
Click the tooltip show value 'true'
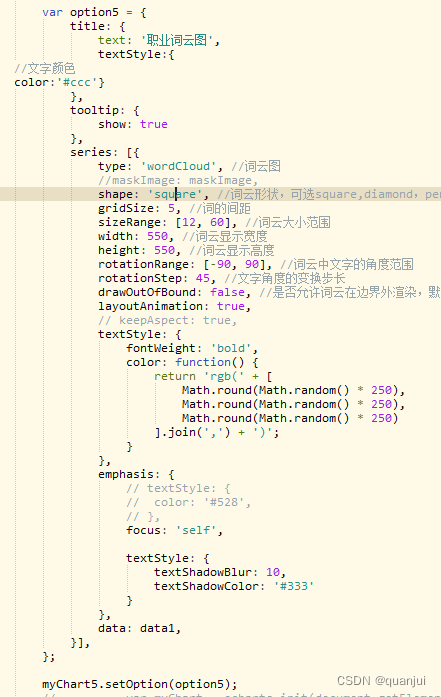pyautogui.click(x=154, y=124)
